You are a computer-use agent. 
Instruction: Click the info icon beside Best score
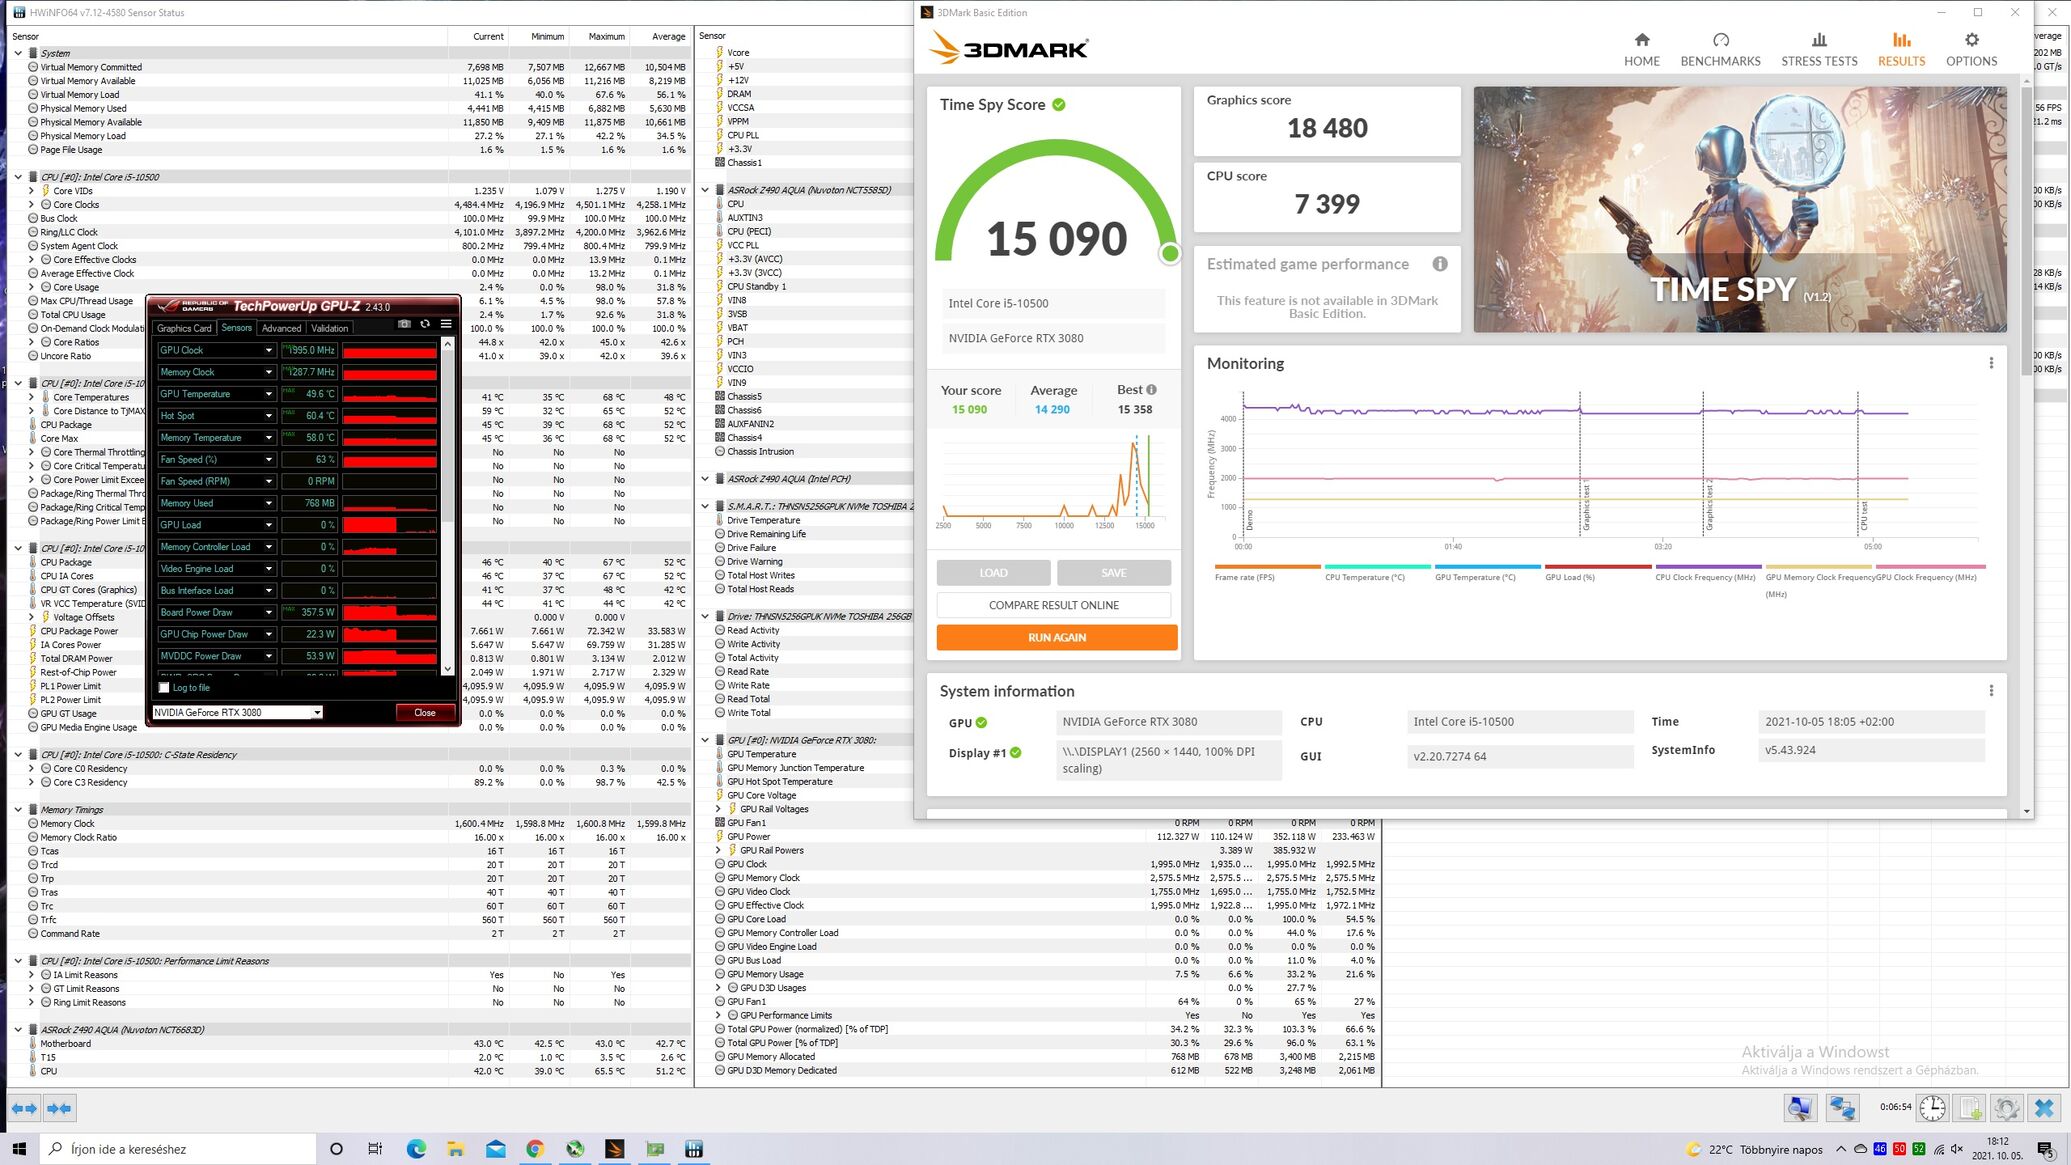tap(1151, 390)
